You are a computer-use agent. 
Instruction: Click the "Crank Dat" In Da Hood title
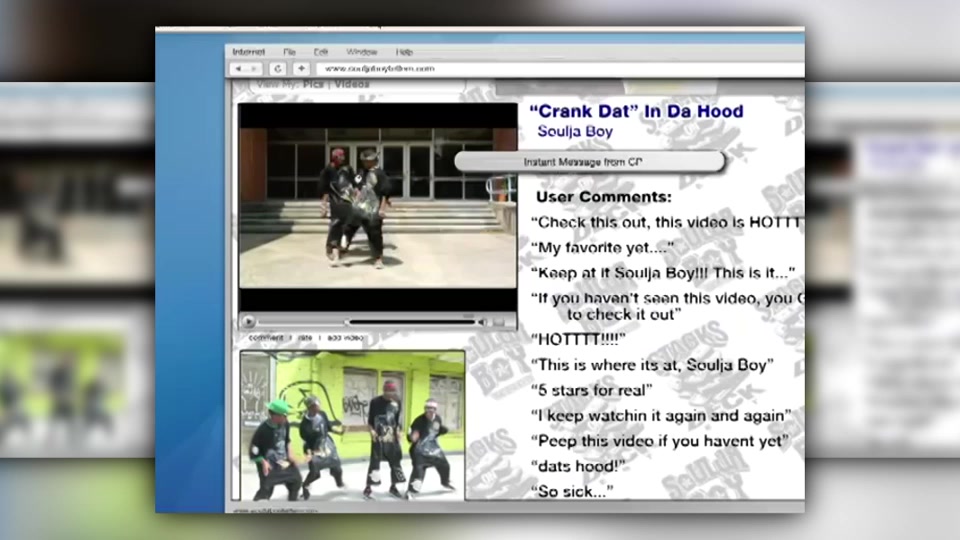636,111
